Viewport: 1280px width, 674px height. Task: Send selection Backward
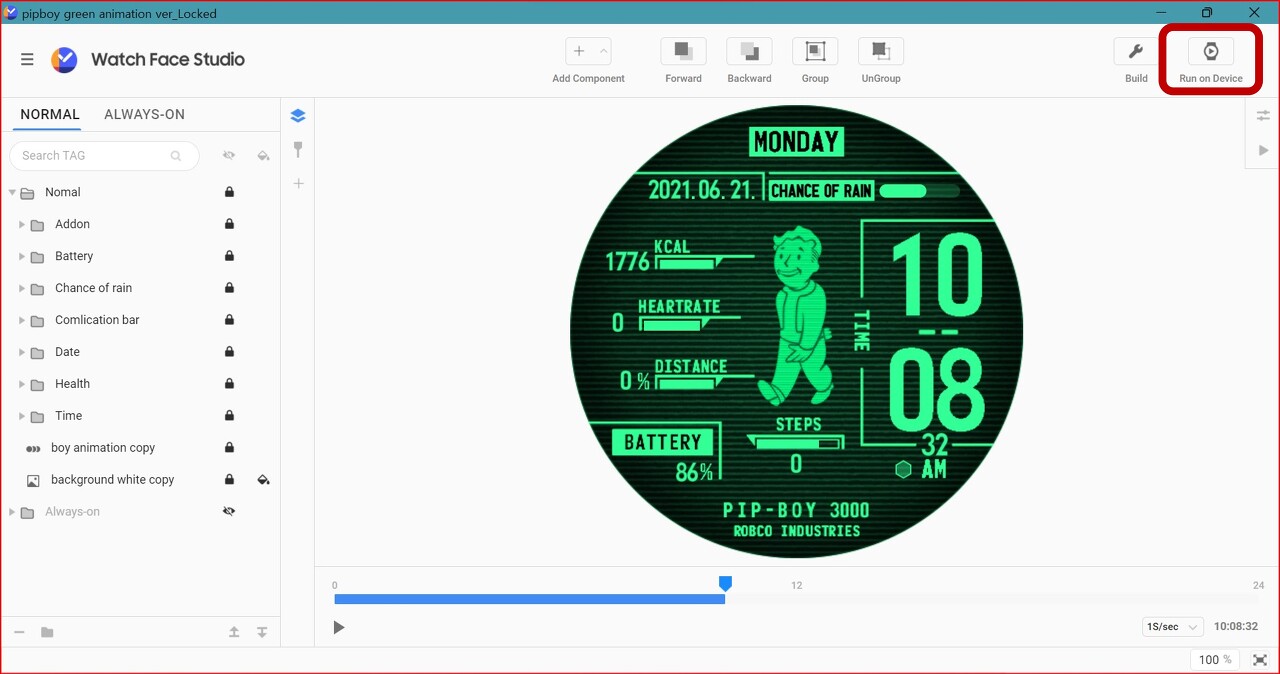click(x=749, y=51)
